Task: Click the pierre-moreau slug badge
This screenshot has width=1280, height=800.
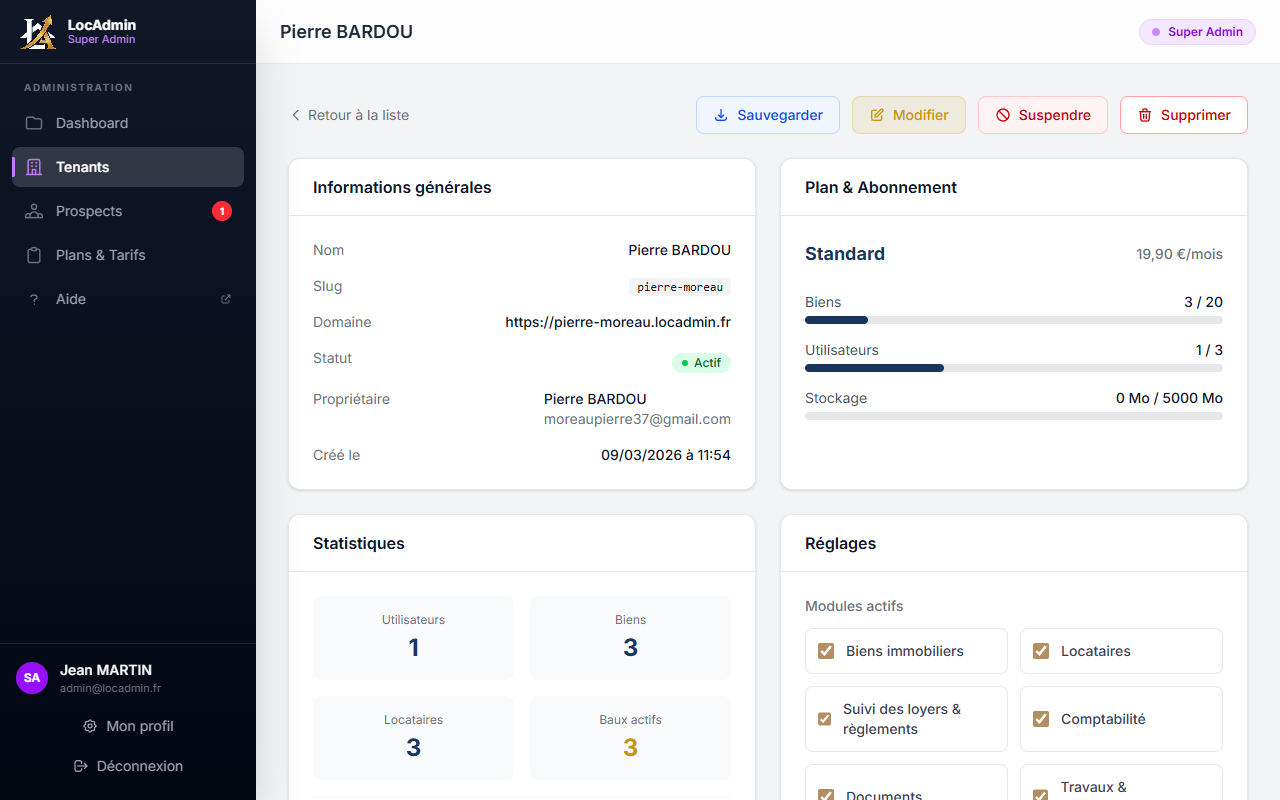Action: tap(680, 286)
